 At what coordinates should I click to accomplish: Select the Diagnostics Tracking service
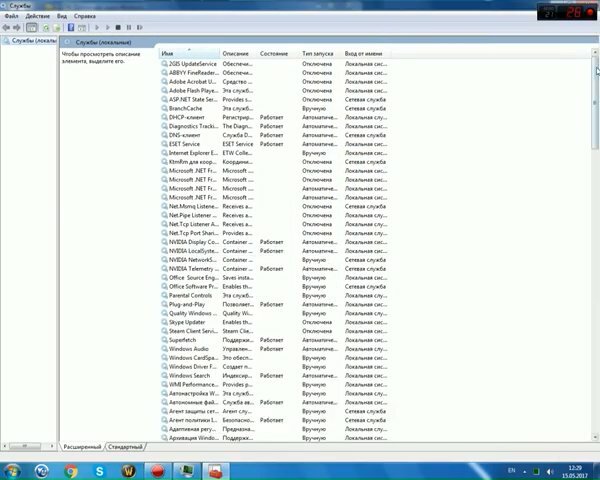tap(274, 126)
